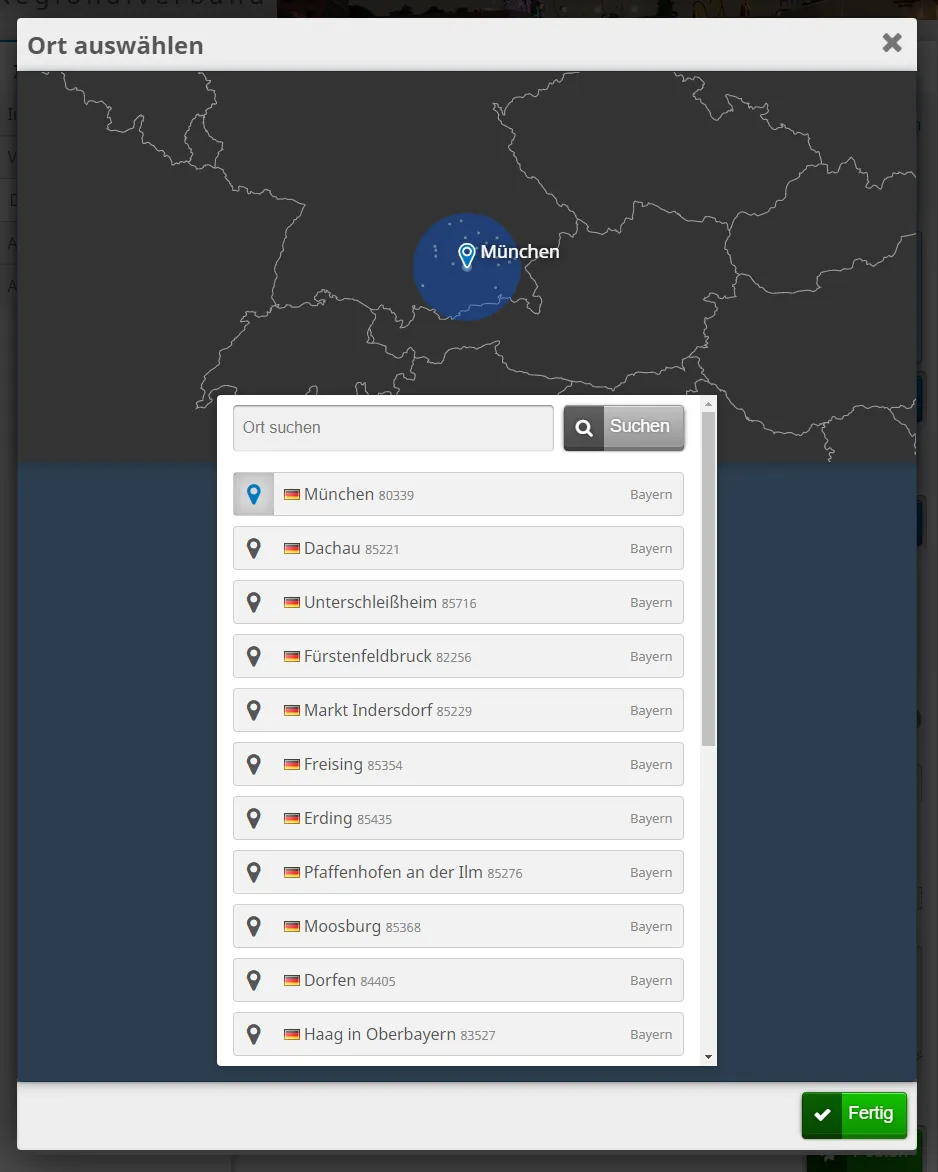Image resolution: width=938 pixels, height=1172 pixels.
Task: Click the location list scrollbar thumb
Action: point(708,580)
